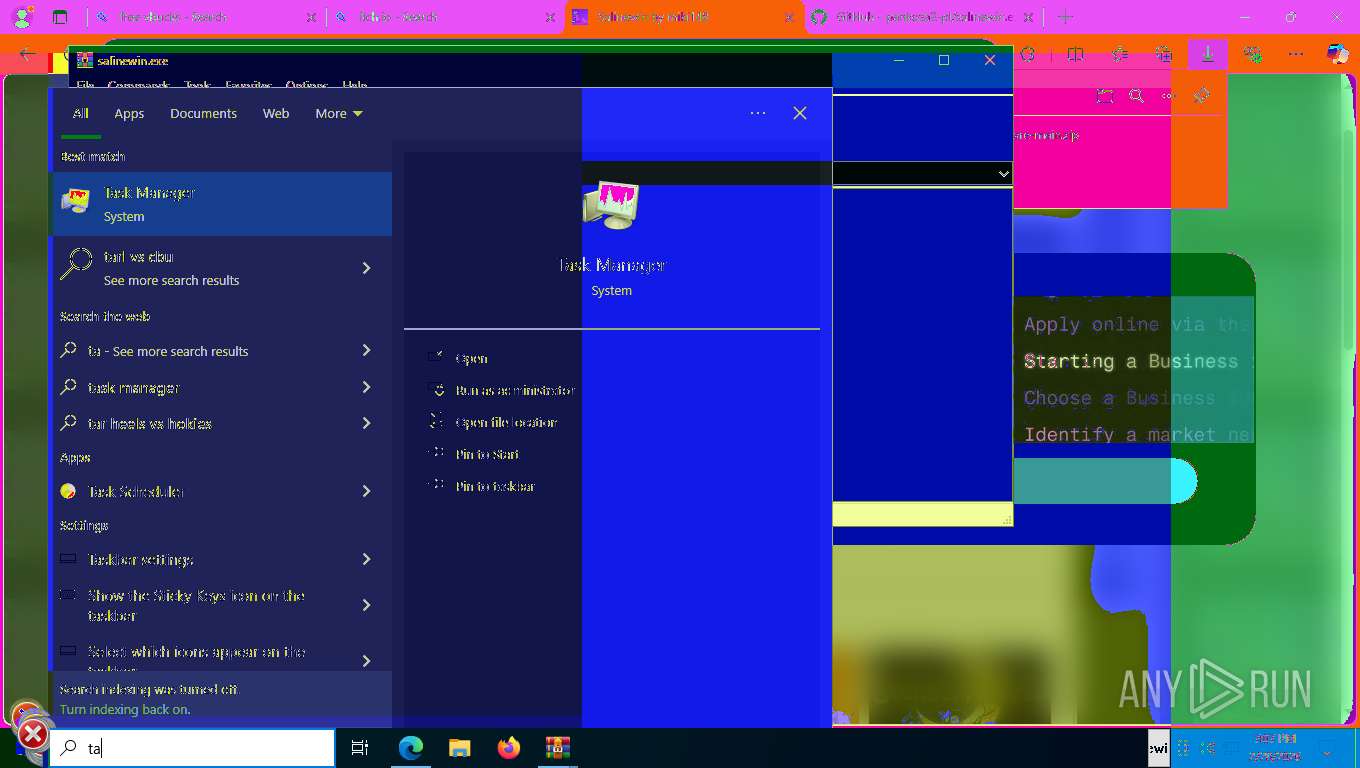Toggle Edge split screen icon
1360x768 pixels.
coord(1075,54)
